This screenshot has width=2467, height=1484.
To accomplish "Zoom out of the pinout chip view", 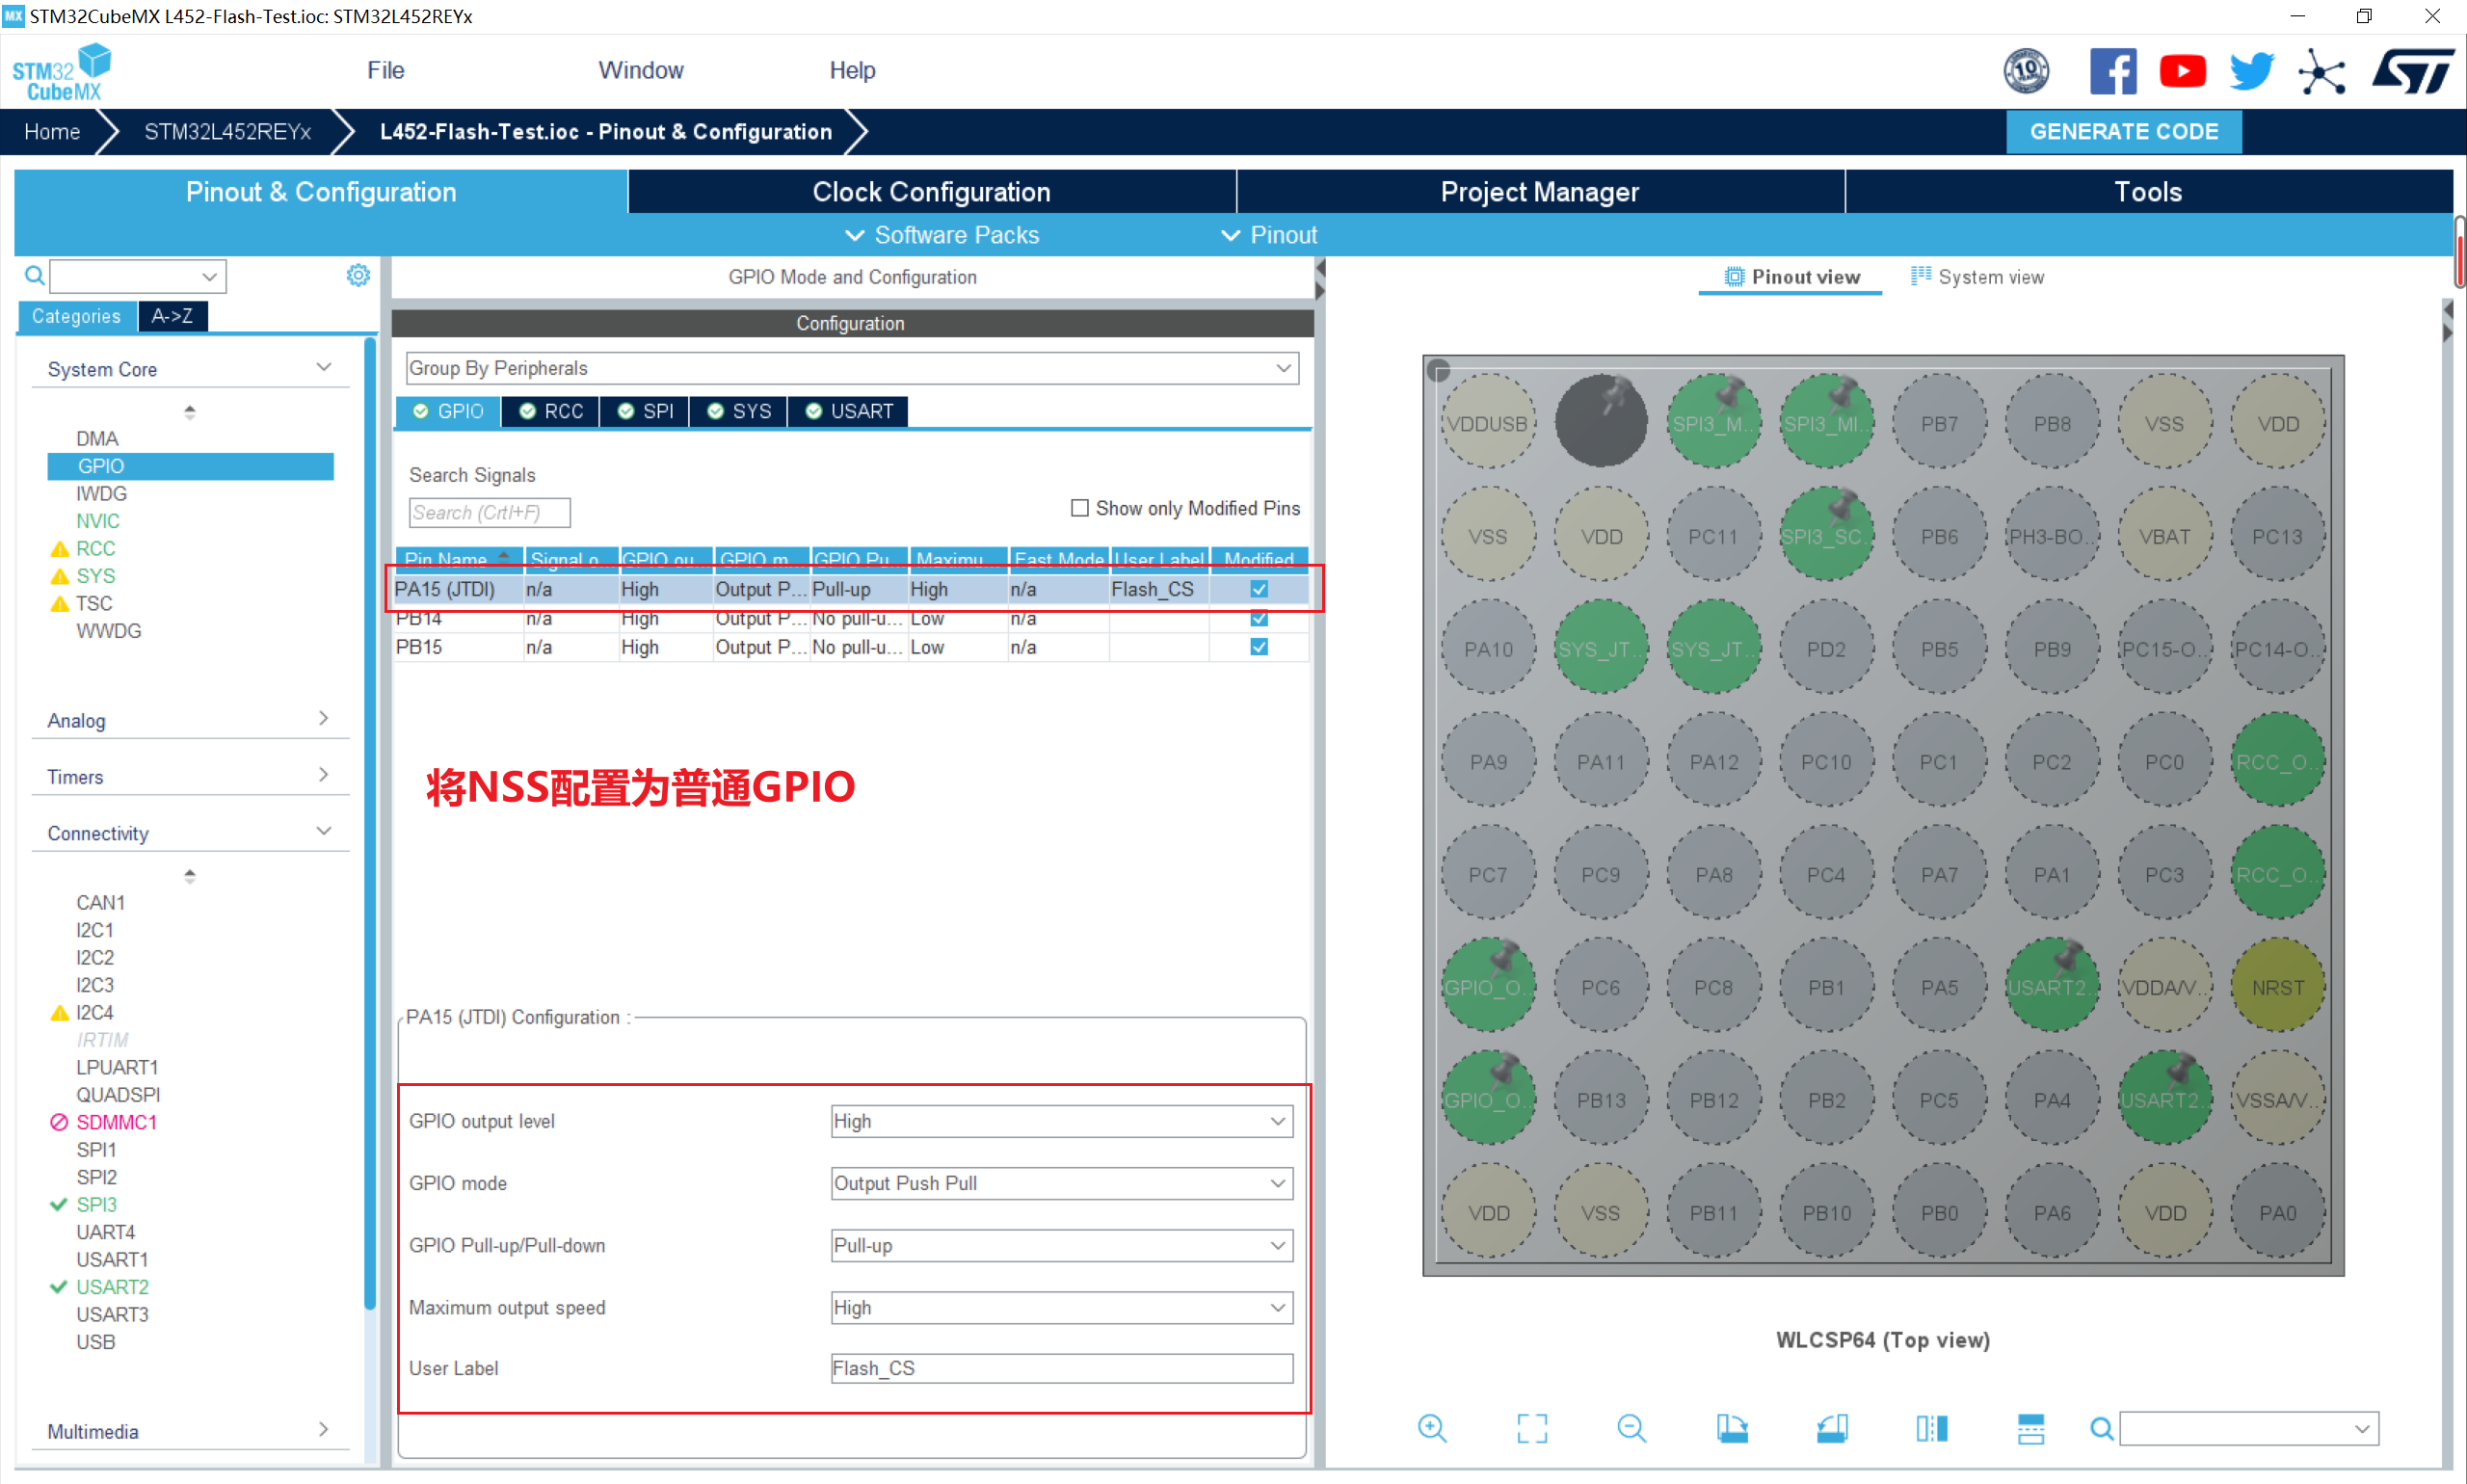I will (1631, 1428).
